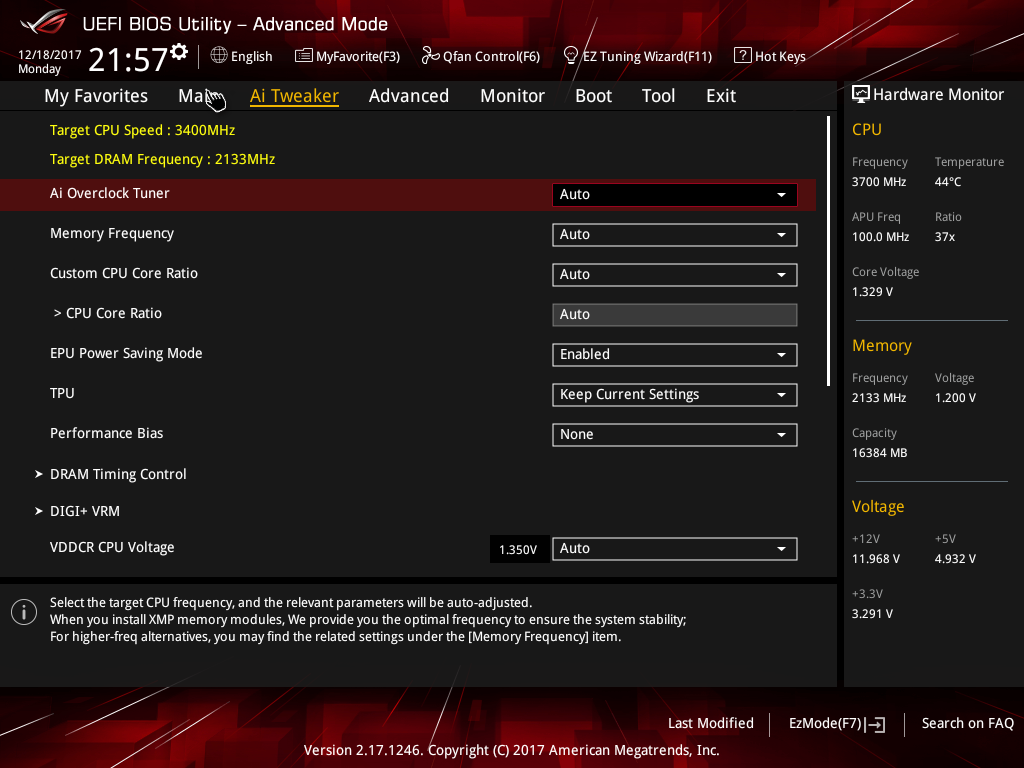The image size is (1024, 768).
Task: Click the EZ Tuning Wizard bulb icon
Action: pyautogui.click(x=570, y=56)
